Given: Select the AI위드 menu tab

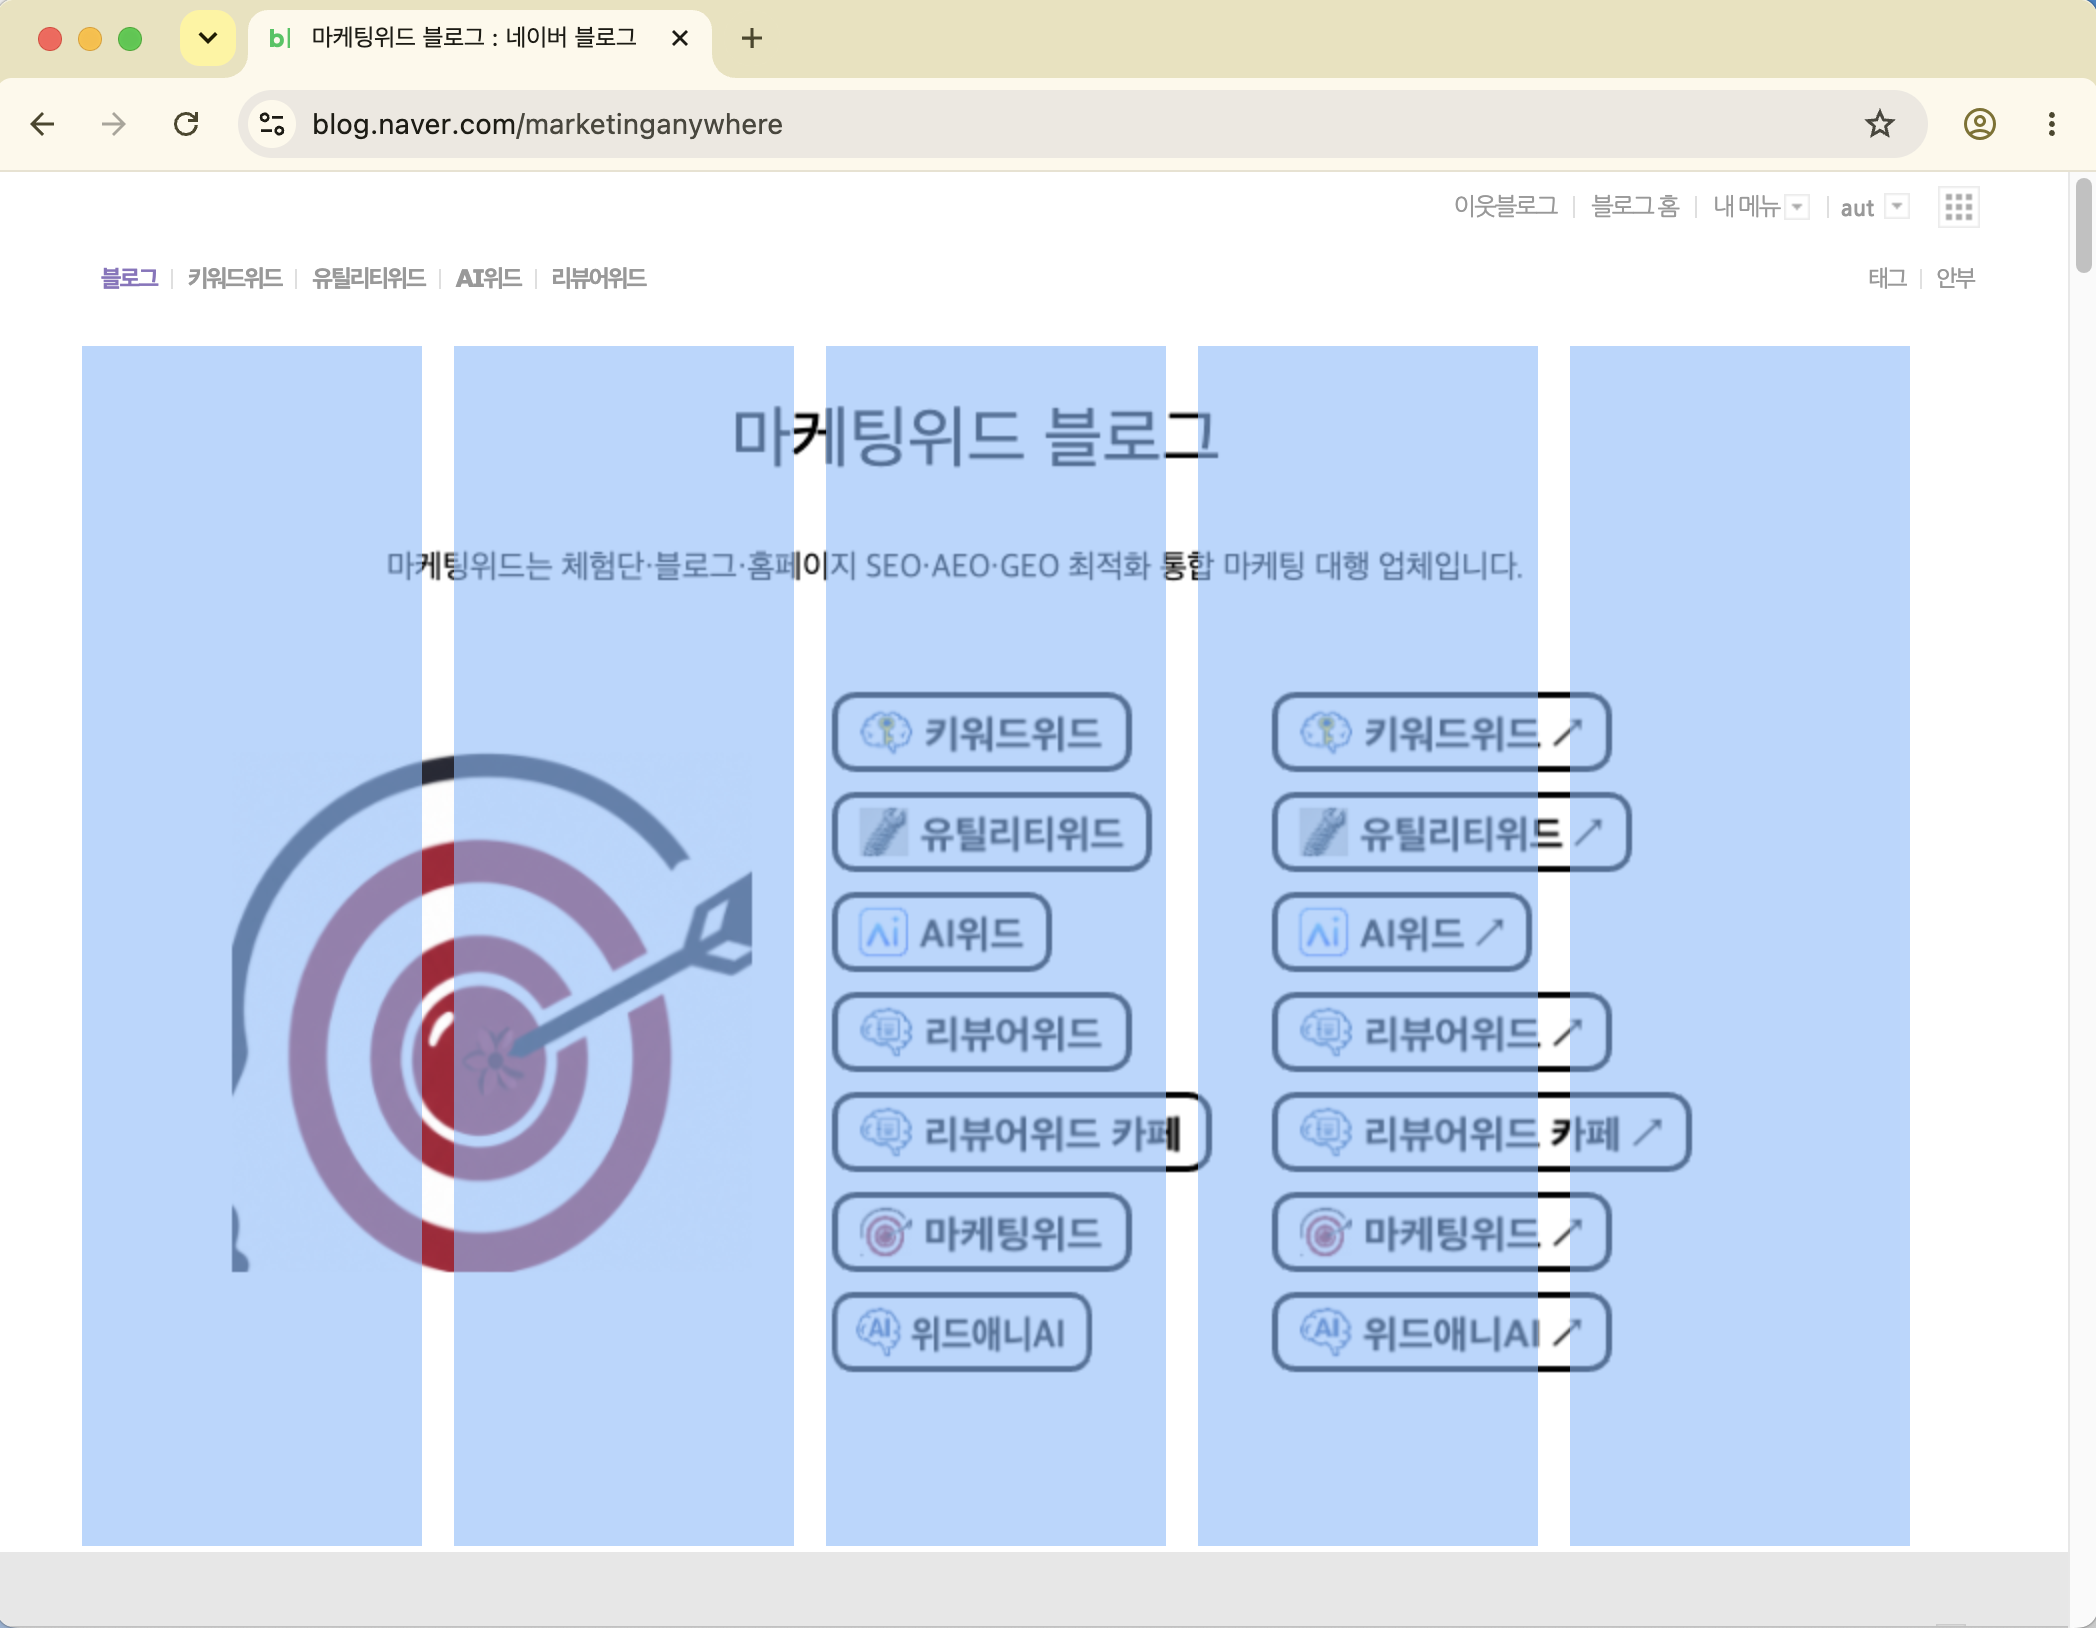Looking at the screenshot, I should [x=488, y=278].
